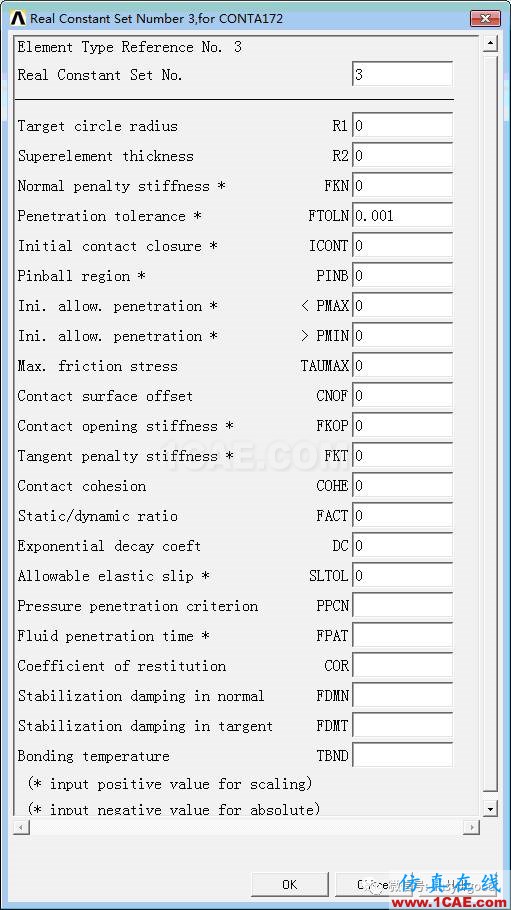This screenshot has height=910, width=511.
Task: Click the PINB pinball region field
Action: pos(402,276)
